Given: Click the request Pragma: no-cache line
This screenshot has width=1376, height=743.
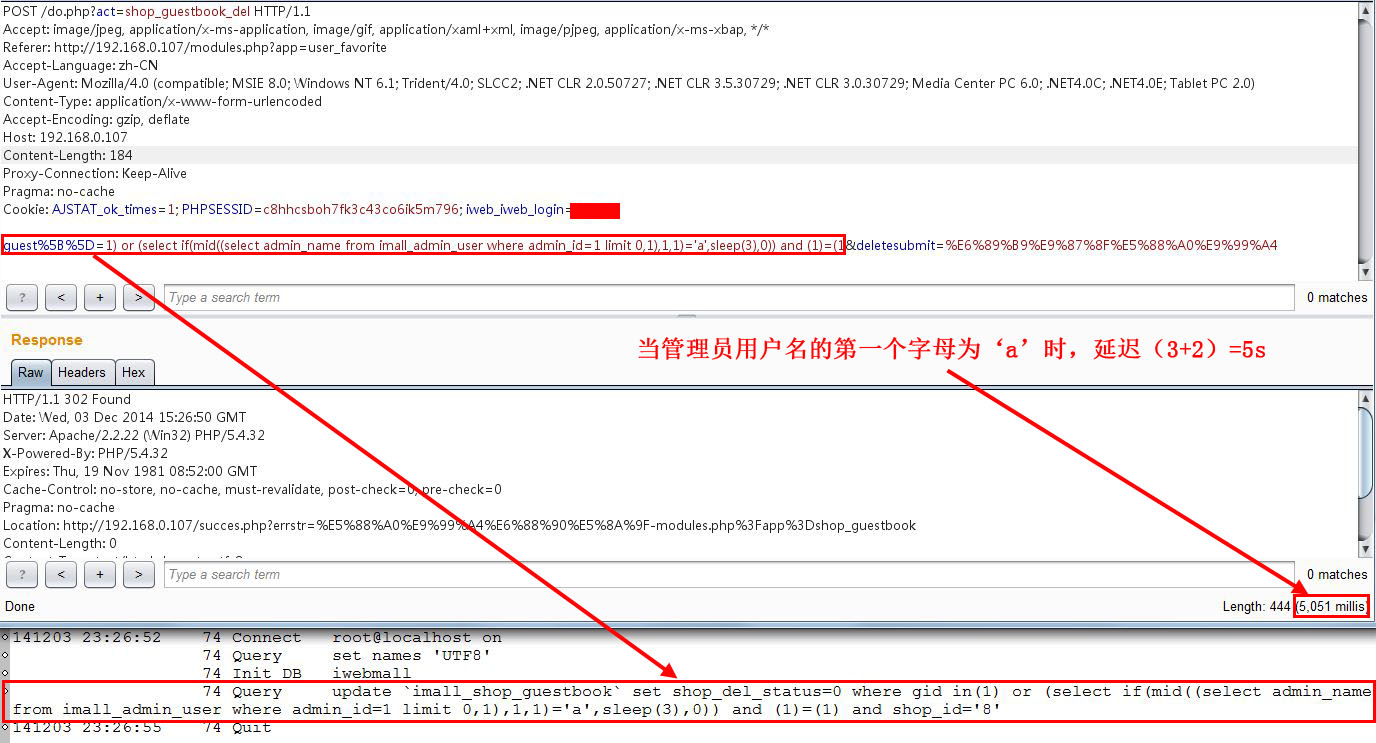Looking at the screenshot, I should [59, 191].
